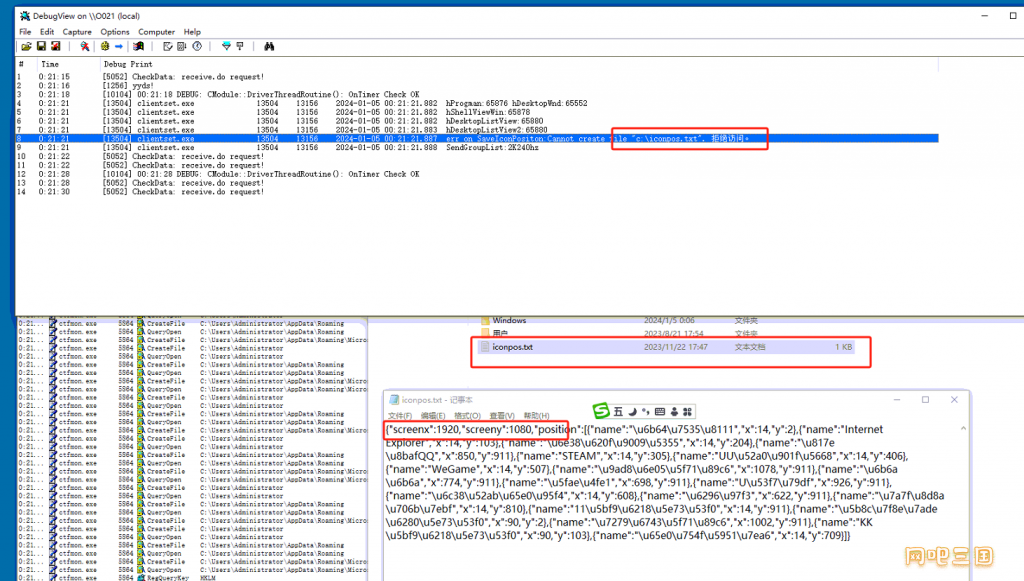Click the Notepad scrollbar up arrow

963,428
